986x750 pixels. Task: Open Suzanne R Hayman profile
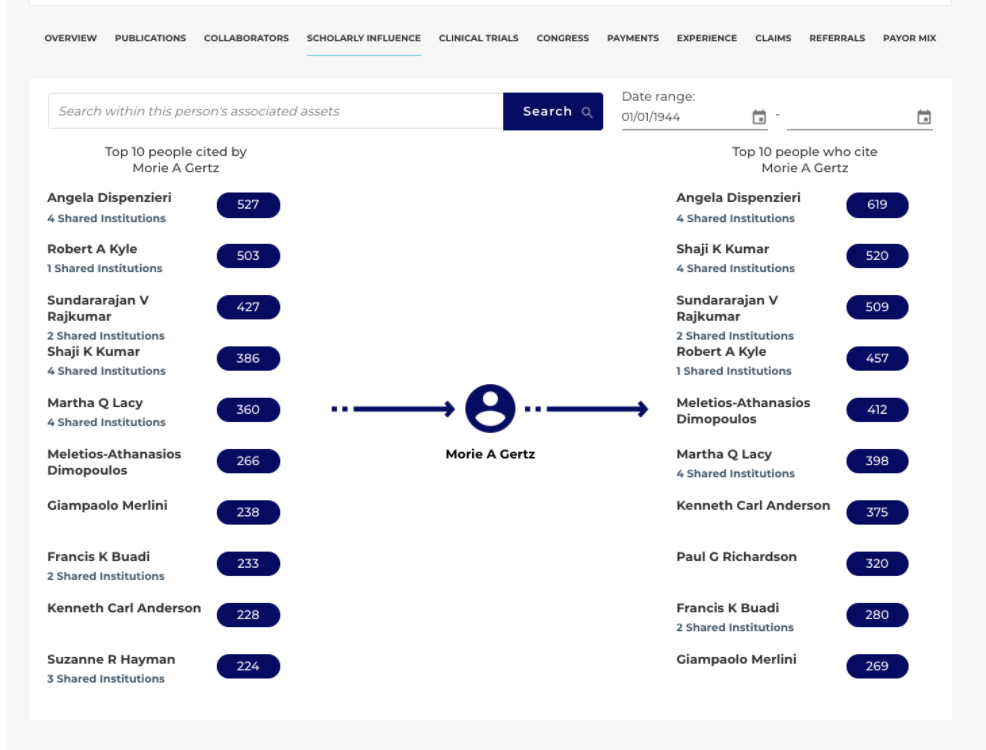[x=111, y=659]
